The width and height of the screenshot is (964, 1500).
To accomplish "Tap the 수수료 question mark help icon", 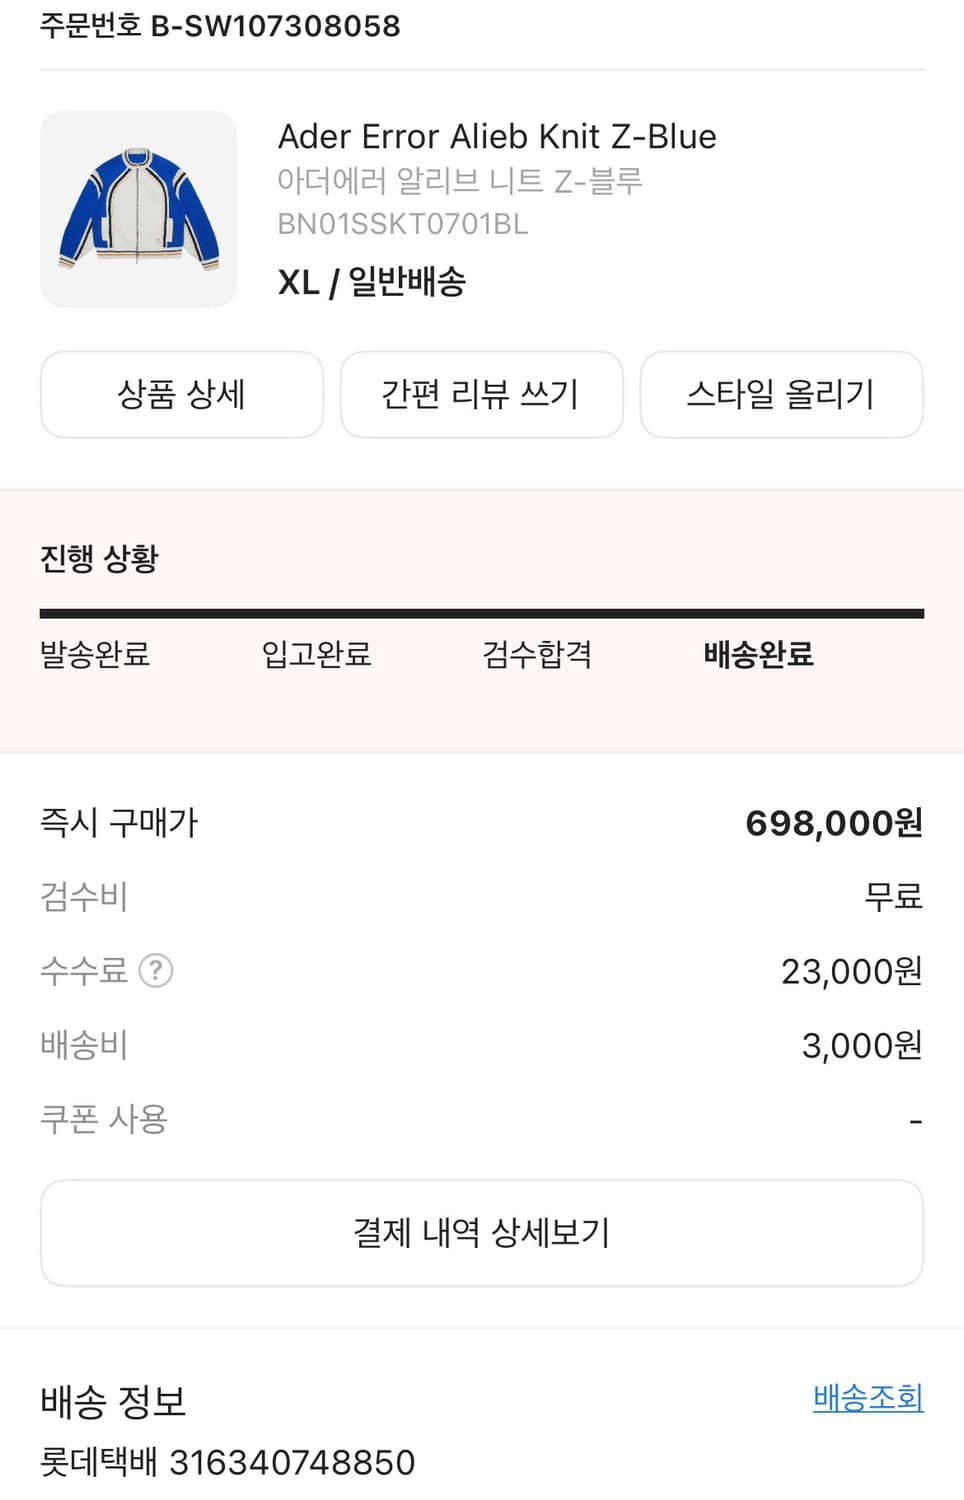I will [x=156, y=971].
